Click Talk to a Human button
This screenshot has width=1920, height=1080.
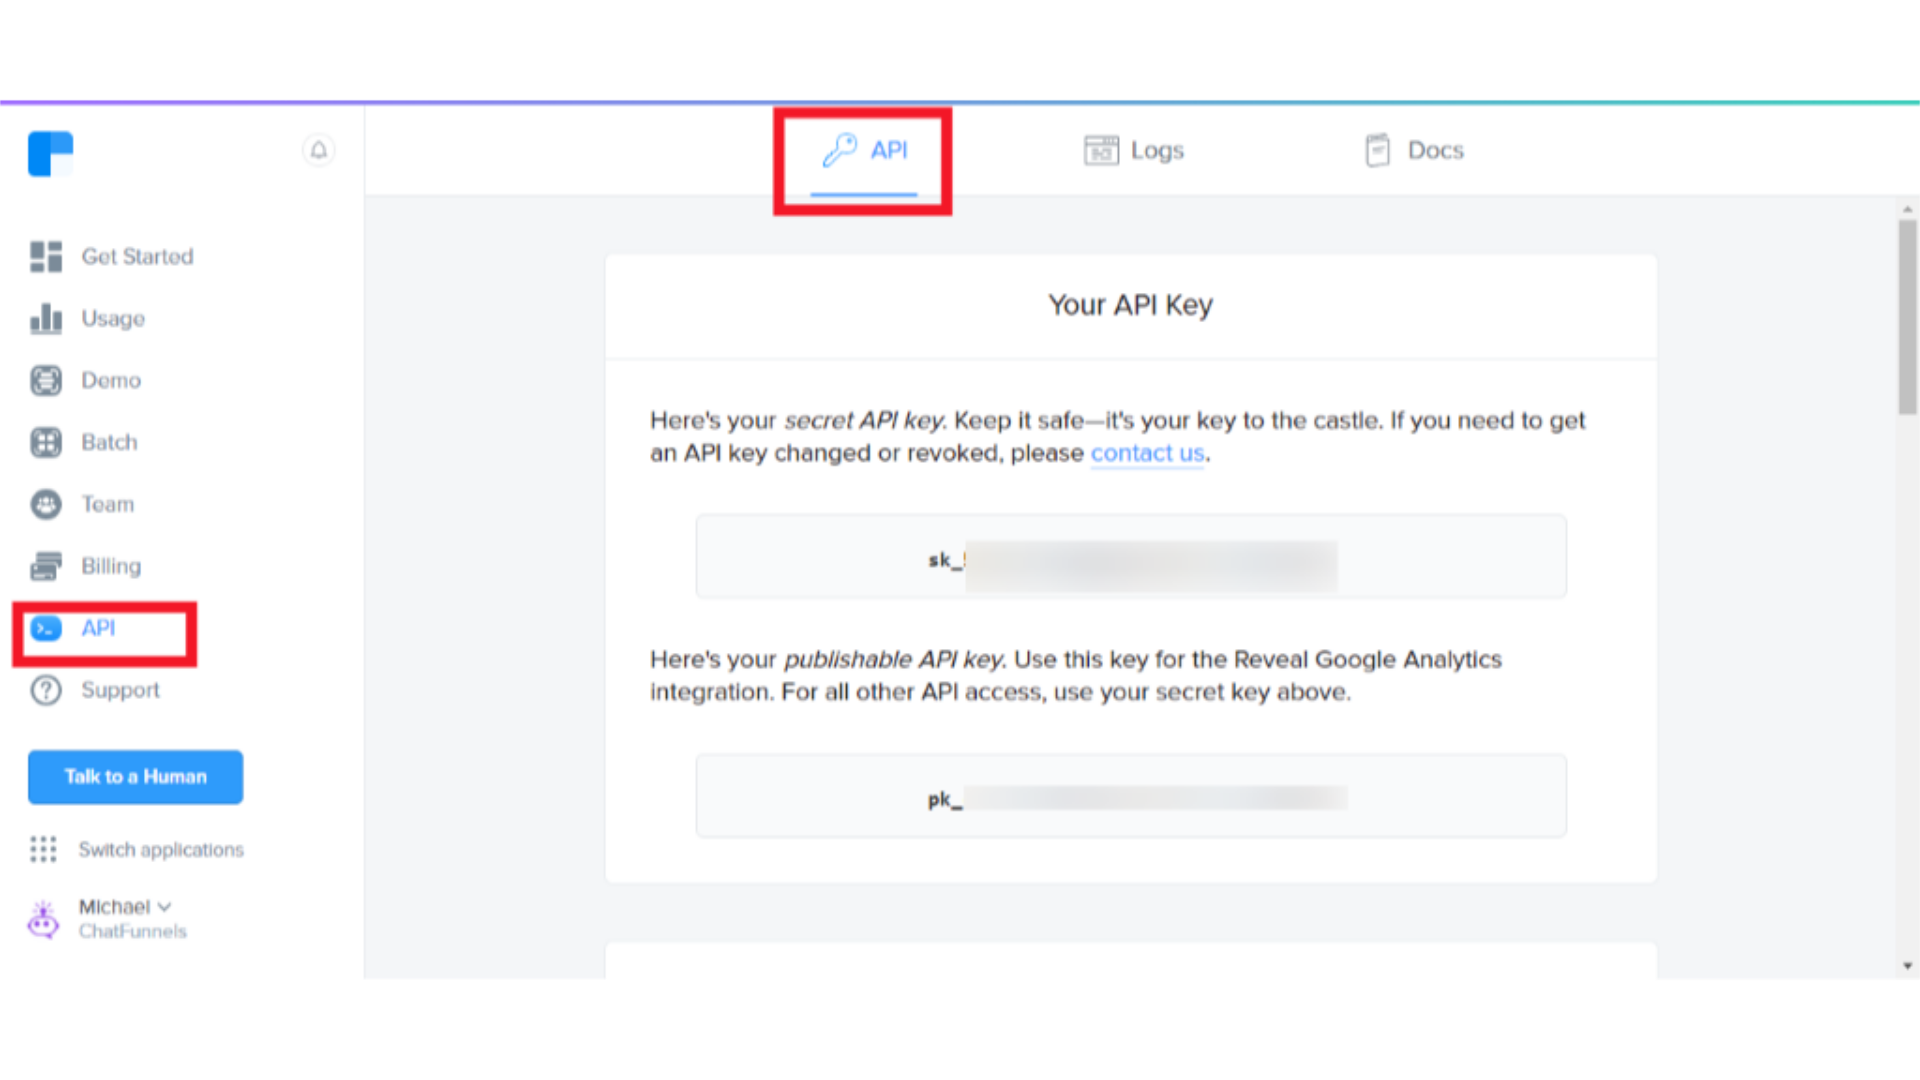click(x=136, y=777)
